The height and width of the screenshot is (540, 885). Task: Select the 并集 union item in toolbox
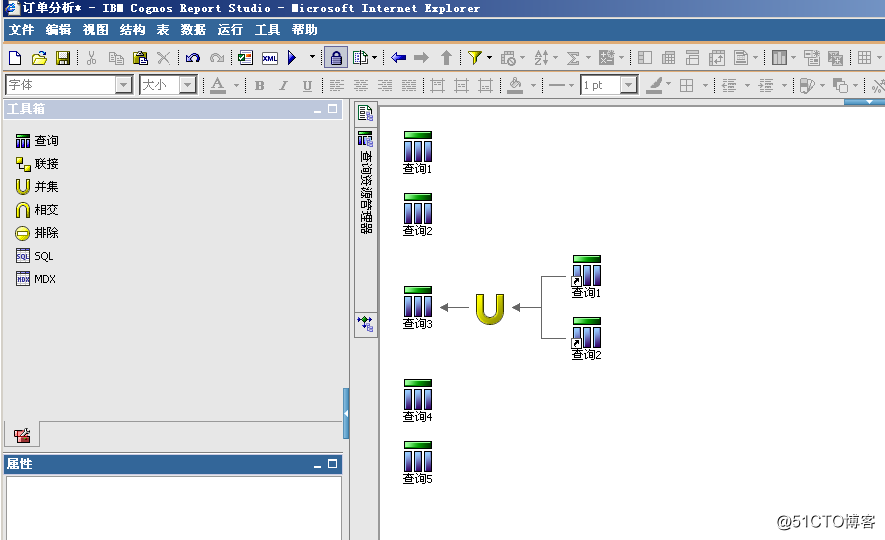click(37, 187)
